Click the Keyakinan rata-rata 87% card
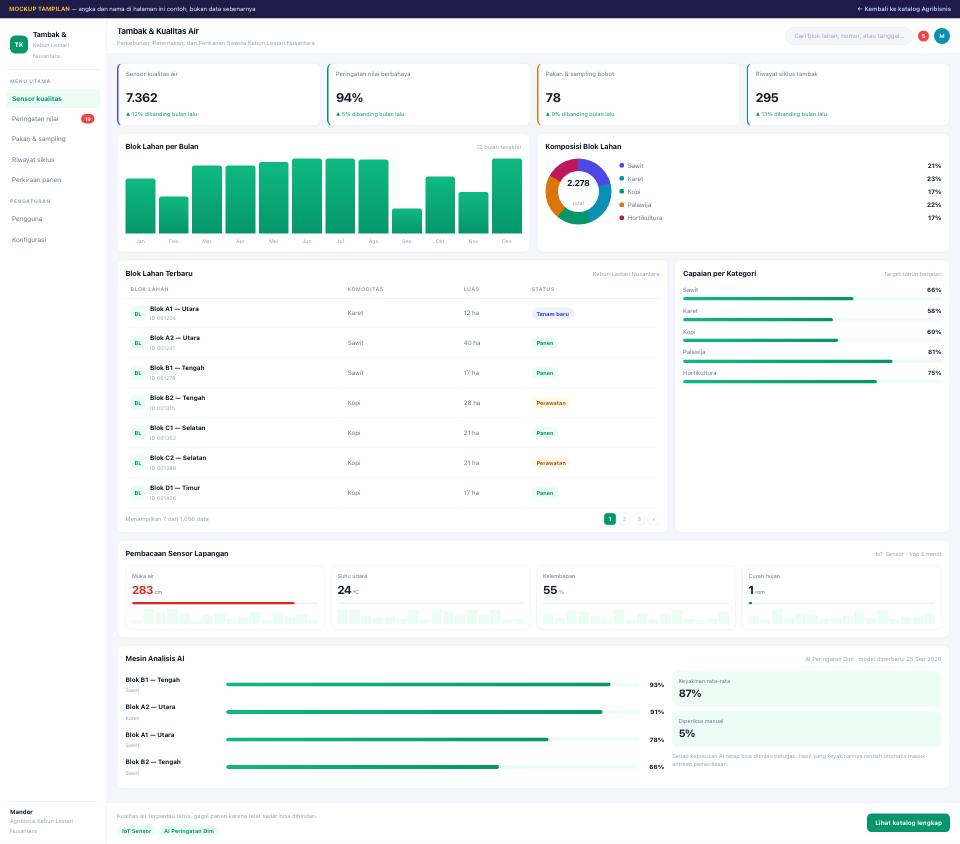960x844 pixels. coord(806,689)
